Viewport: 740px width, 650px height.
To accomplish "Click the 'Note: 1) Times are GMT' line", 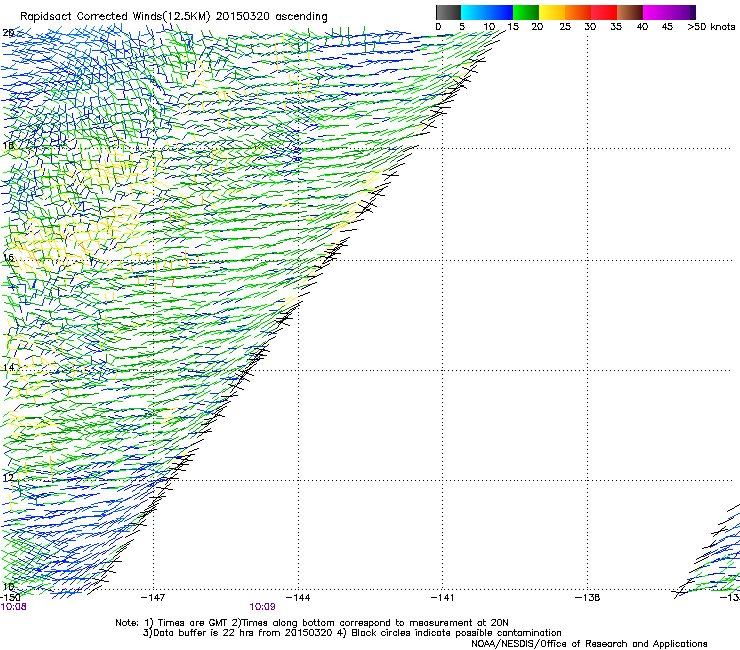I will tap(312, 623).
